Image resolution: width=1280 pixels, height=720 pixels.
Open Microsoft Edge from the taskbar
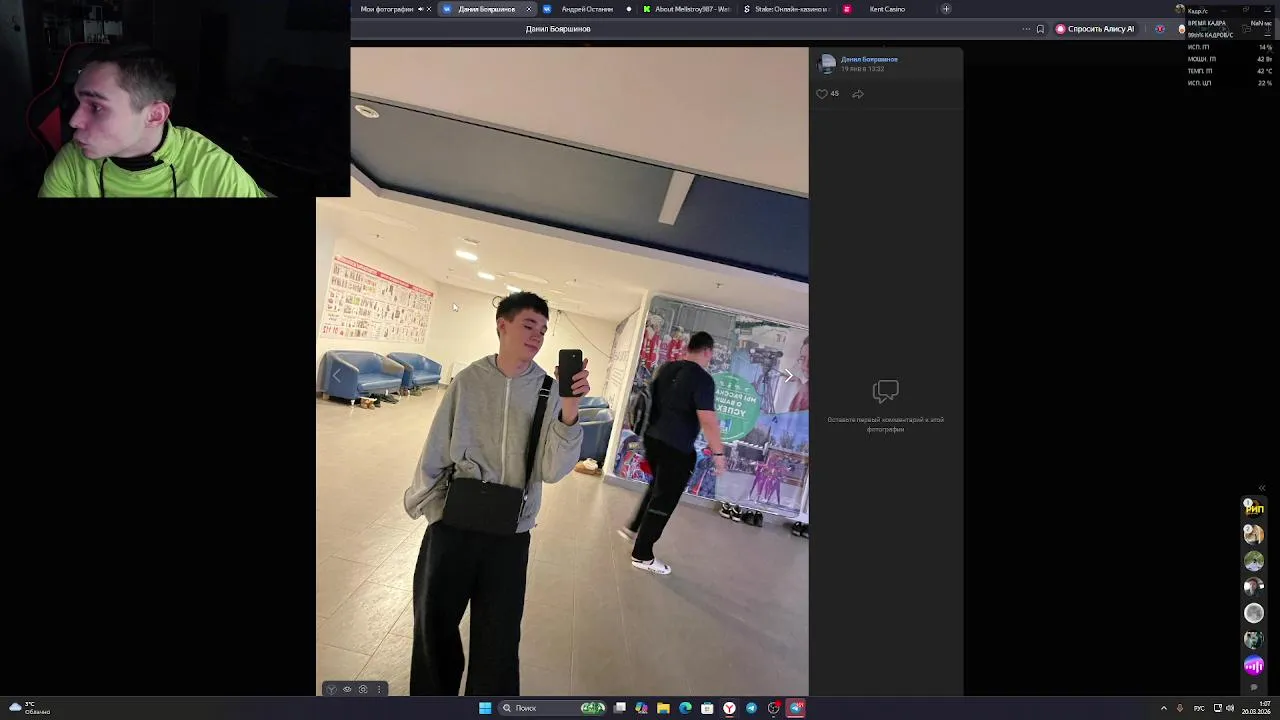click(x=685, y=708)
